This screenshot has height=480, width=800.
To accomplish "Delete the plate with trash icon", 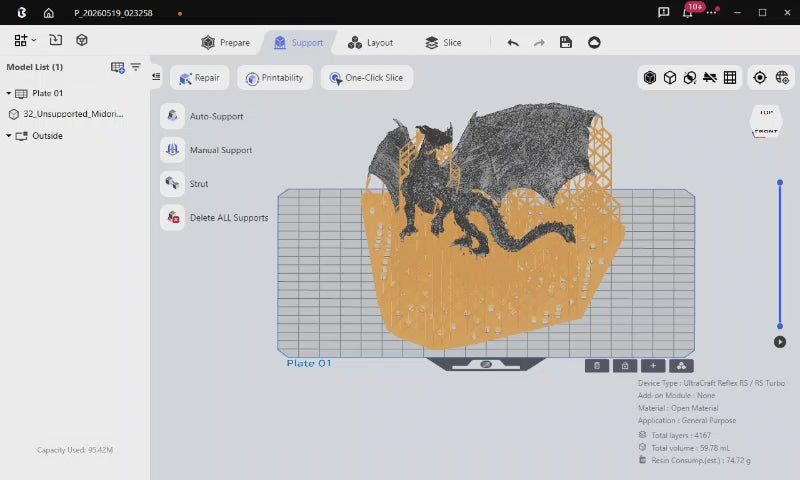I will click(x=597, y=366).
